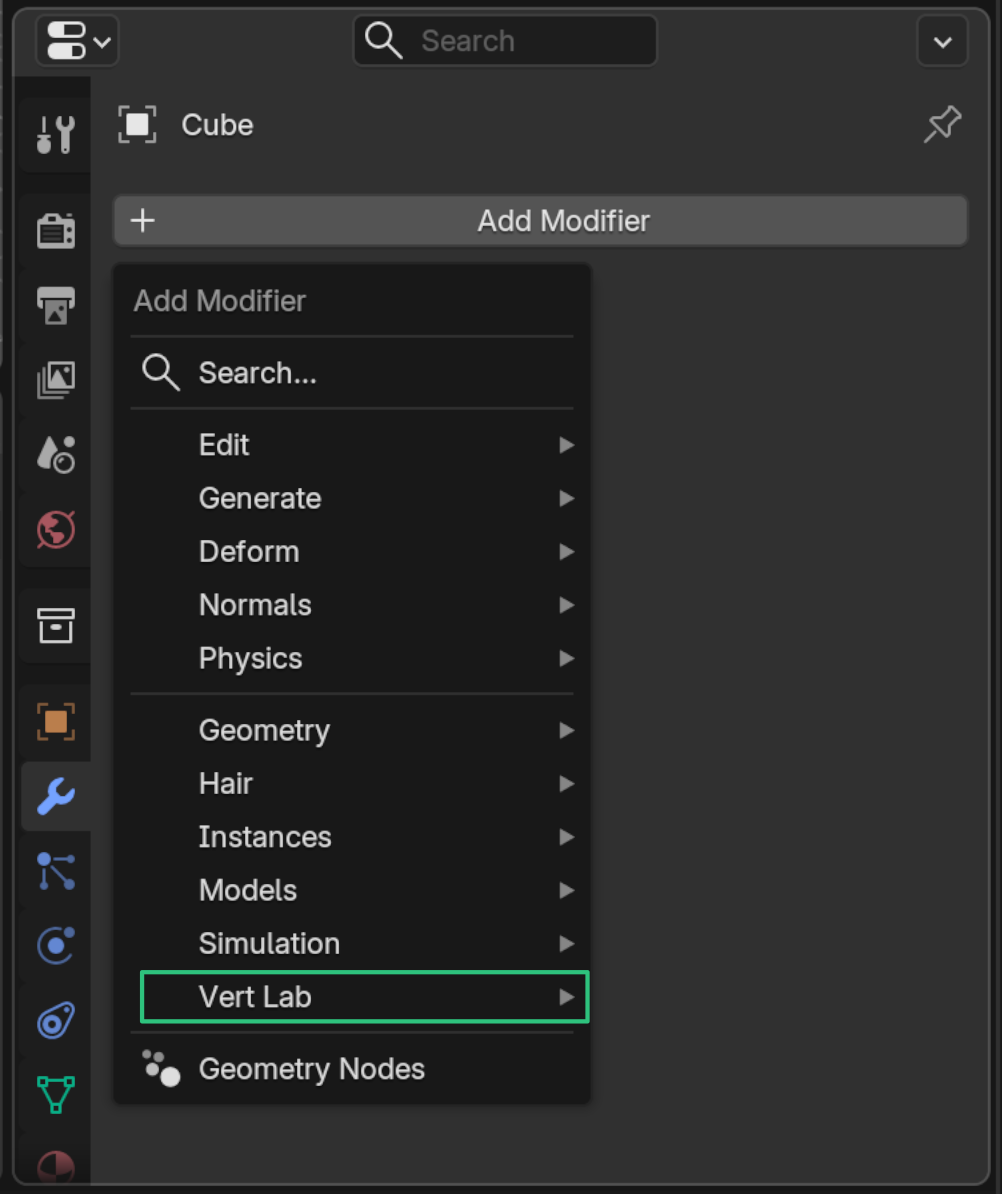1002x1194 pixels.
Task: Click Search... in the Add Modifier menu
Action: tap(352, 373)
